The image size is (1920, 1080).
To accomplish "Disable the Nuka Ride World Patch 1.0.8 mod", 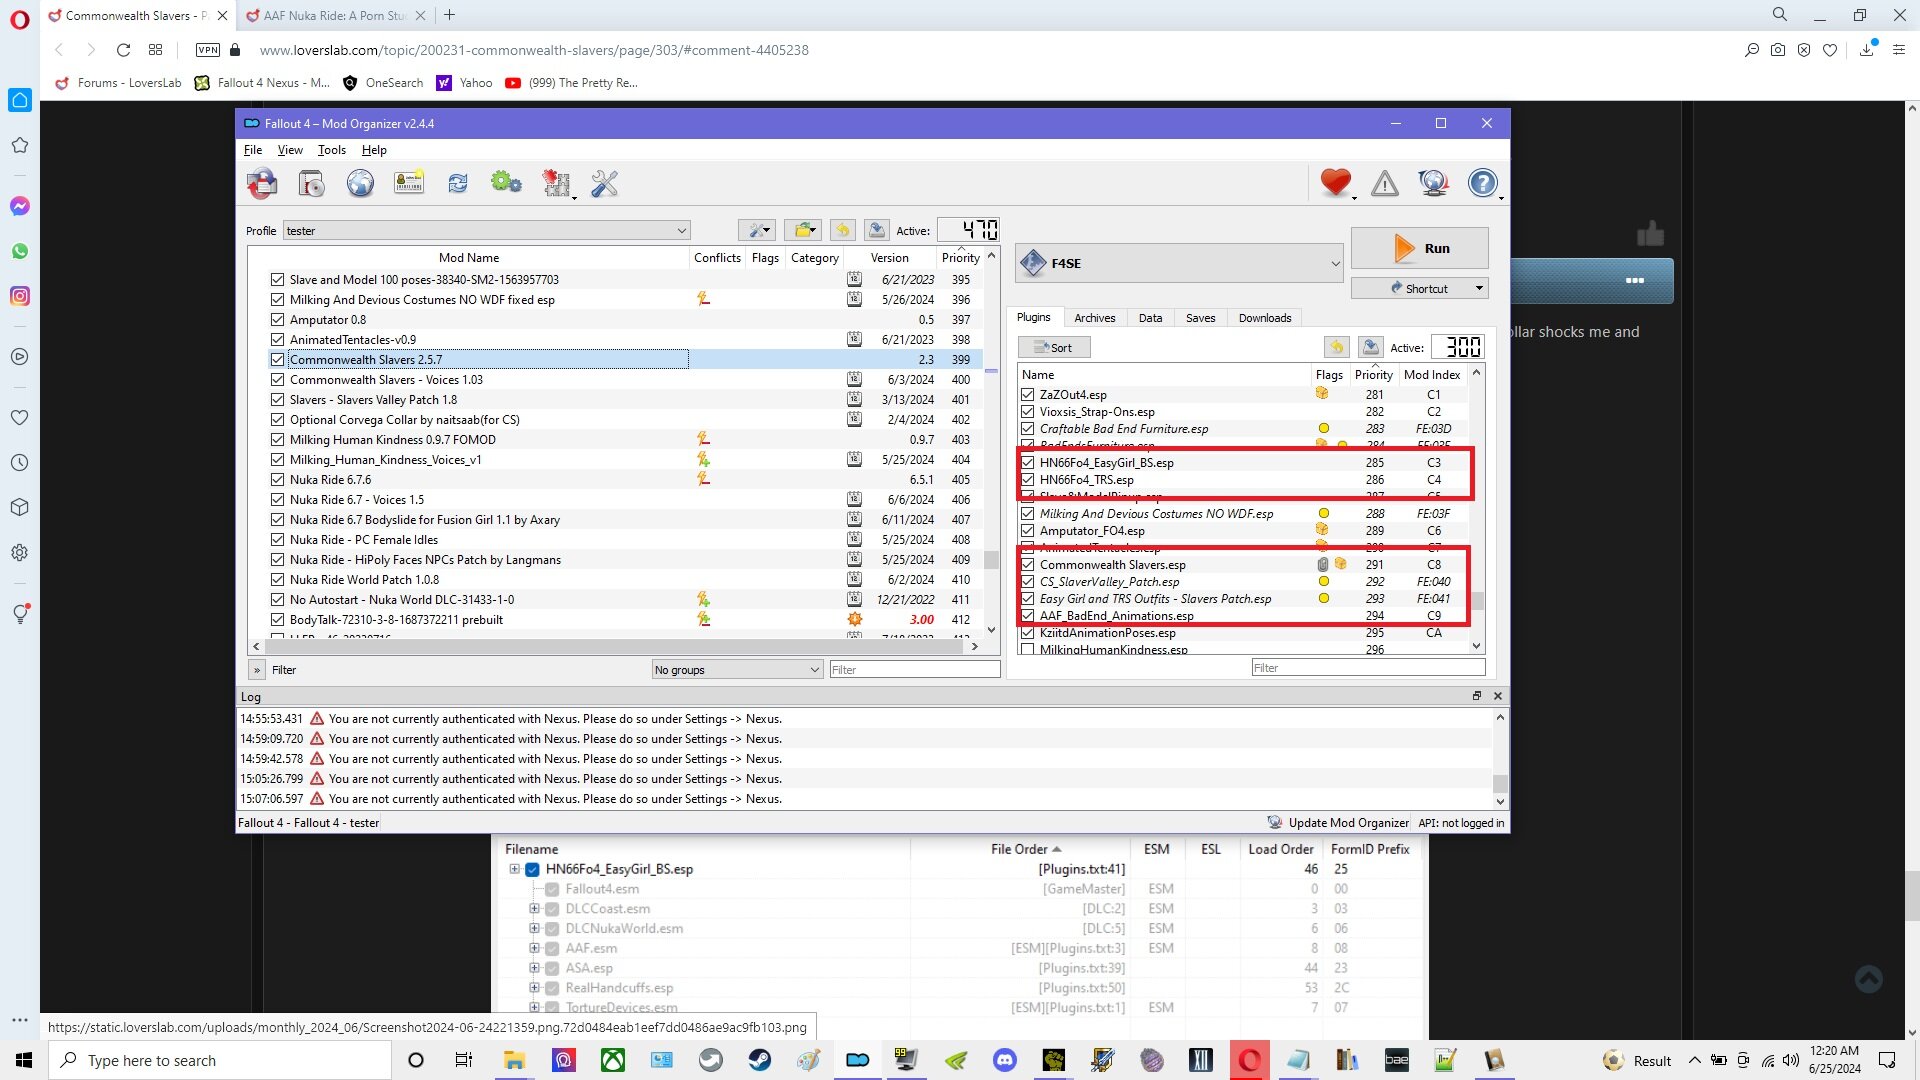I will [x=278, y=580].
